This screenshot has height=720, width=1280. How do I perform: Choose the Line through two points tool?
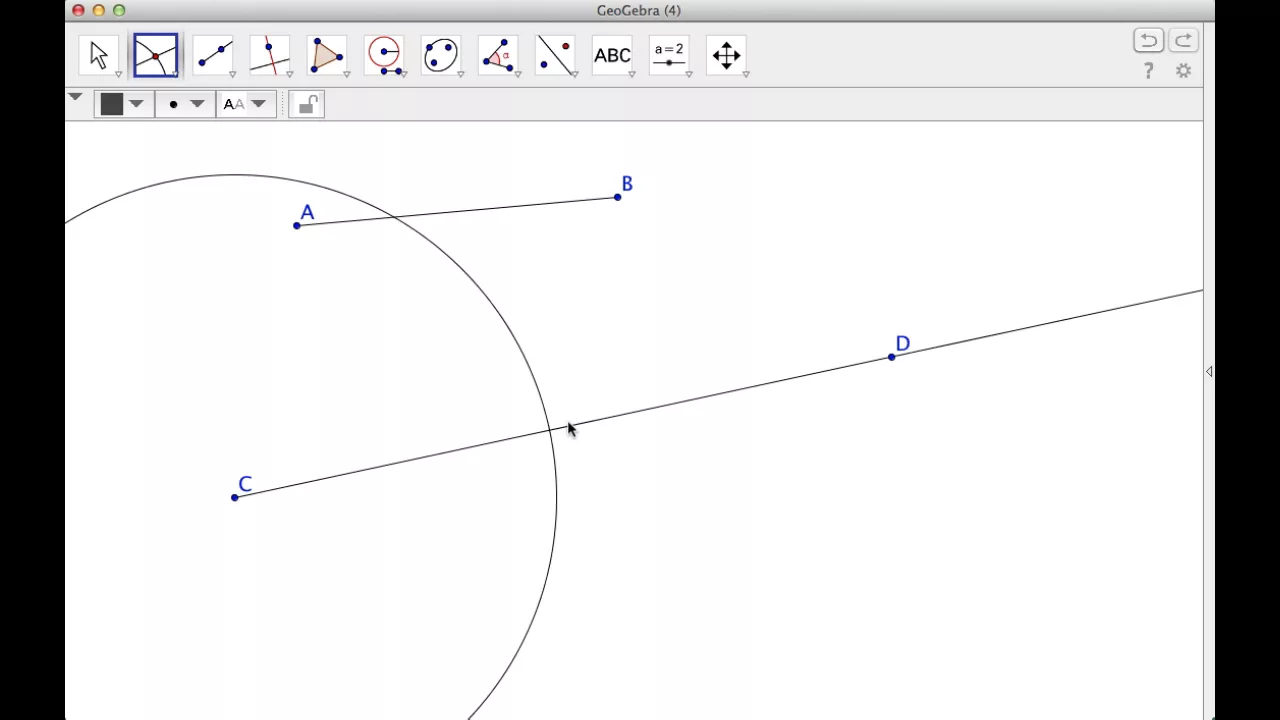pyautogui.click(x=213, y=55)
